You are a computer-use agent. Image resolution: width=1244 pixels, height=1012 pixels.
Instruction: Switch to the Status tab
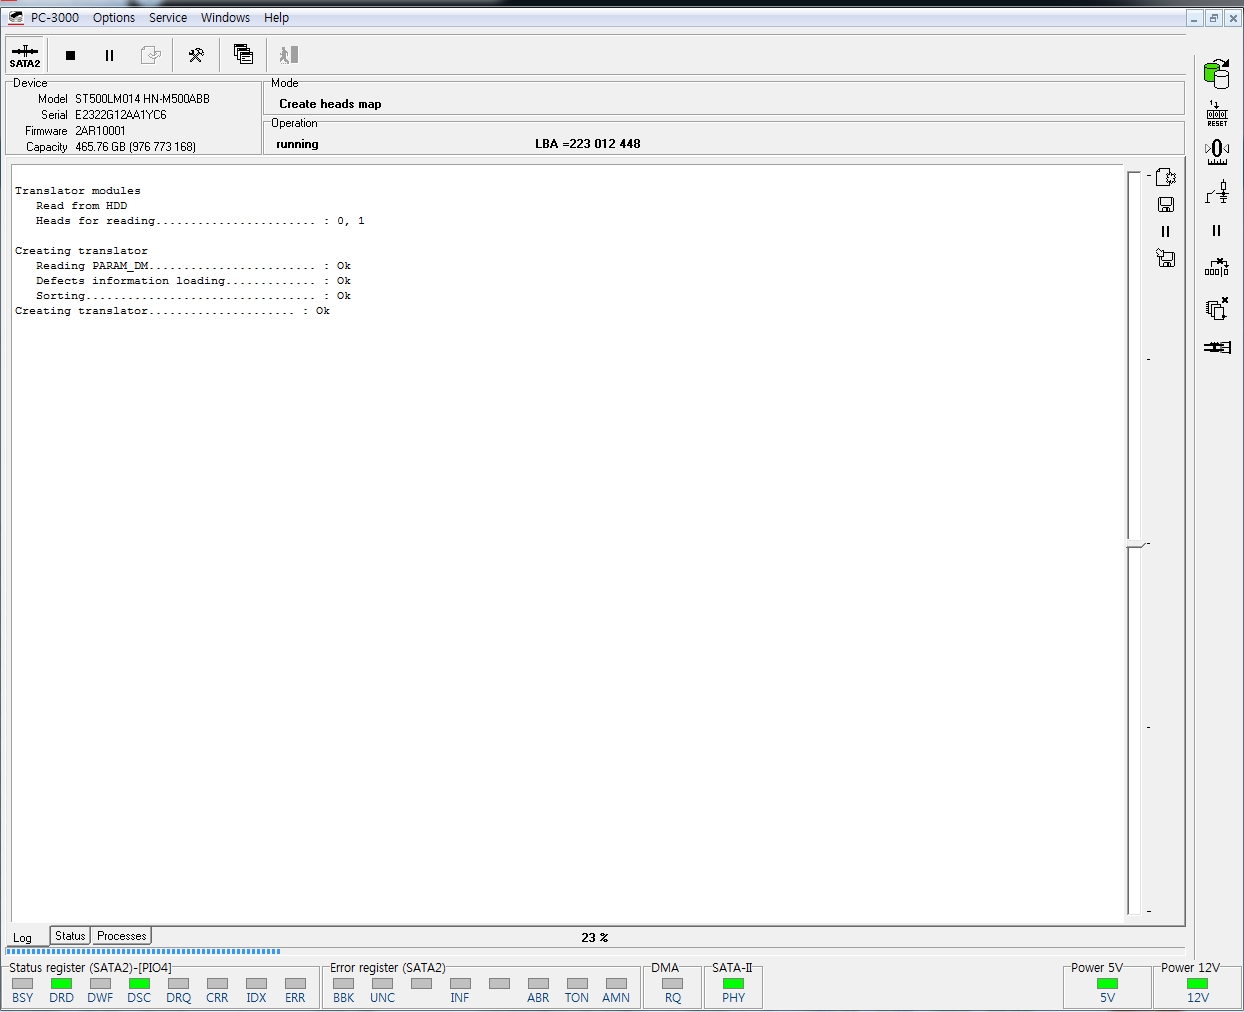tap(70, 936)
